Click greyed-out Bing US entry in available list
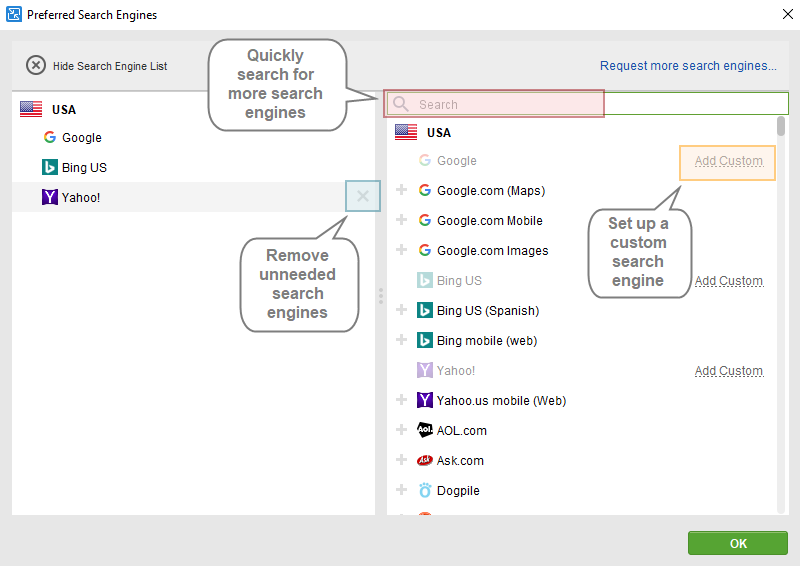This screenshot has height=566, width=800. [459, 281]
